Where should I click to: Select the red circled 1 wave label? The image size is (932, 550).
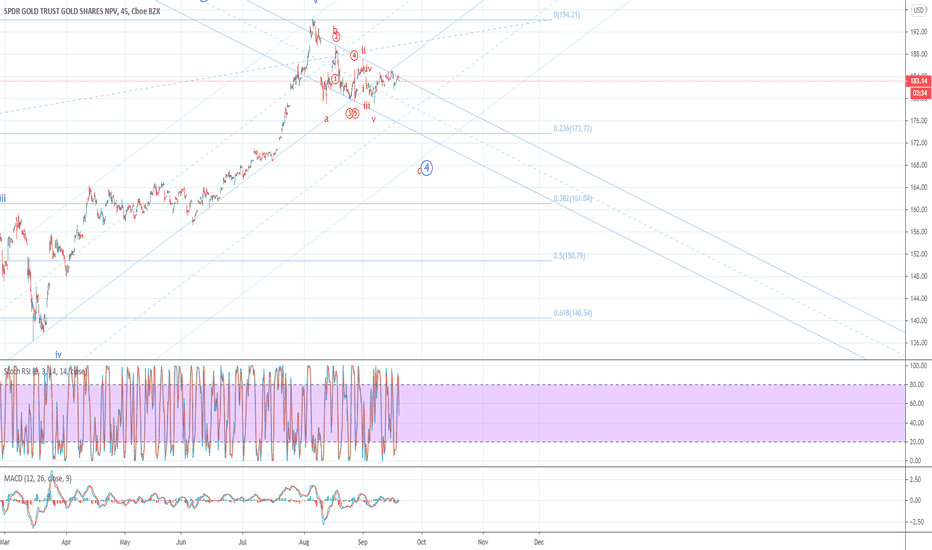[x=335, y=79]
